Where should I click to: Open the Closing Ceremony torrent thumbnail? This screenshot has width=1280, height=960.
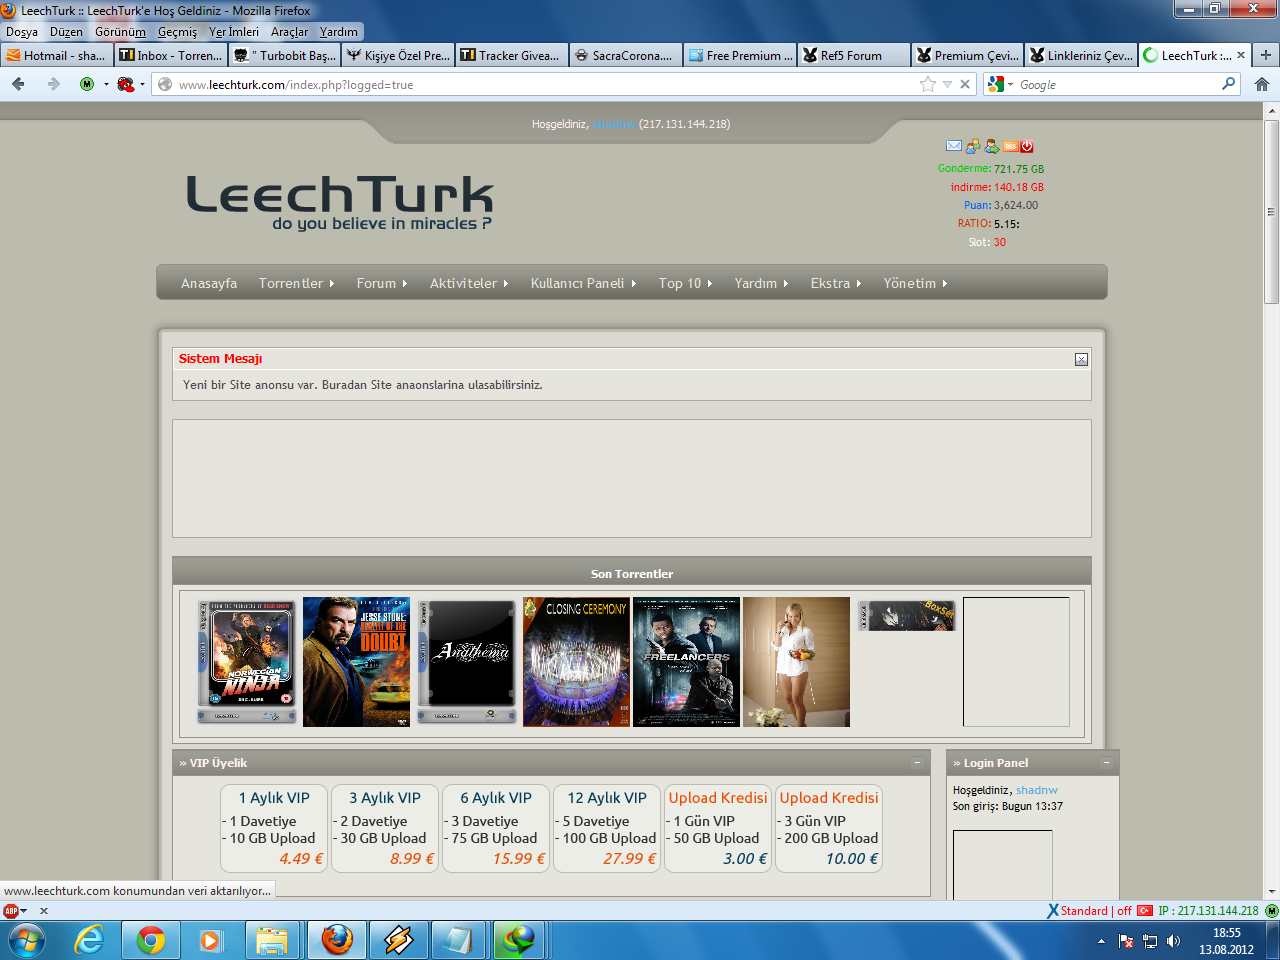coord(576,662)
